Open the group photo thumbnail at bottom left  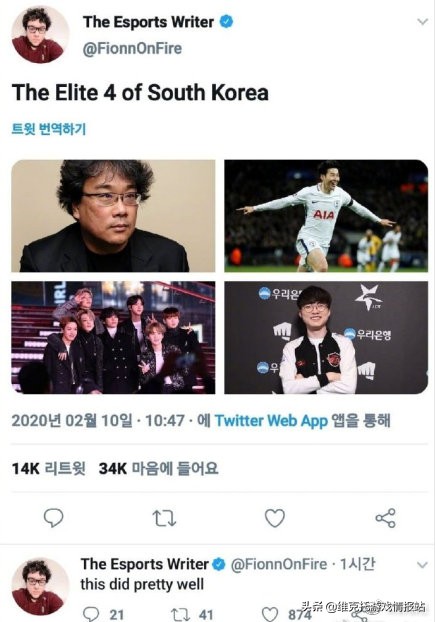(113, 338)
